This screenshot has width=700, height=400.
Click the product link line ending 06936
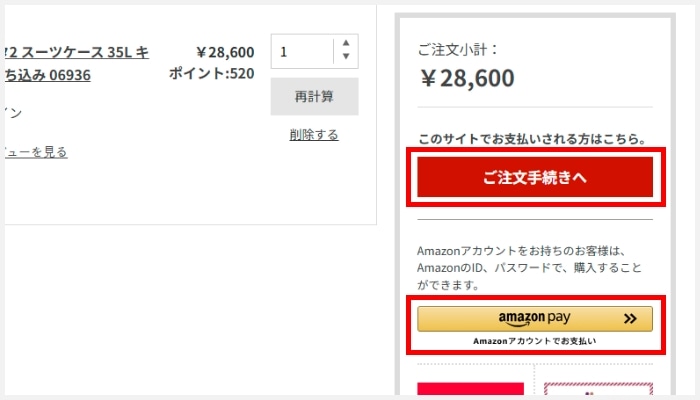tap(48, 74)
